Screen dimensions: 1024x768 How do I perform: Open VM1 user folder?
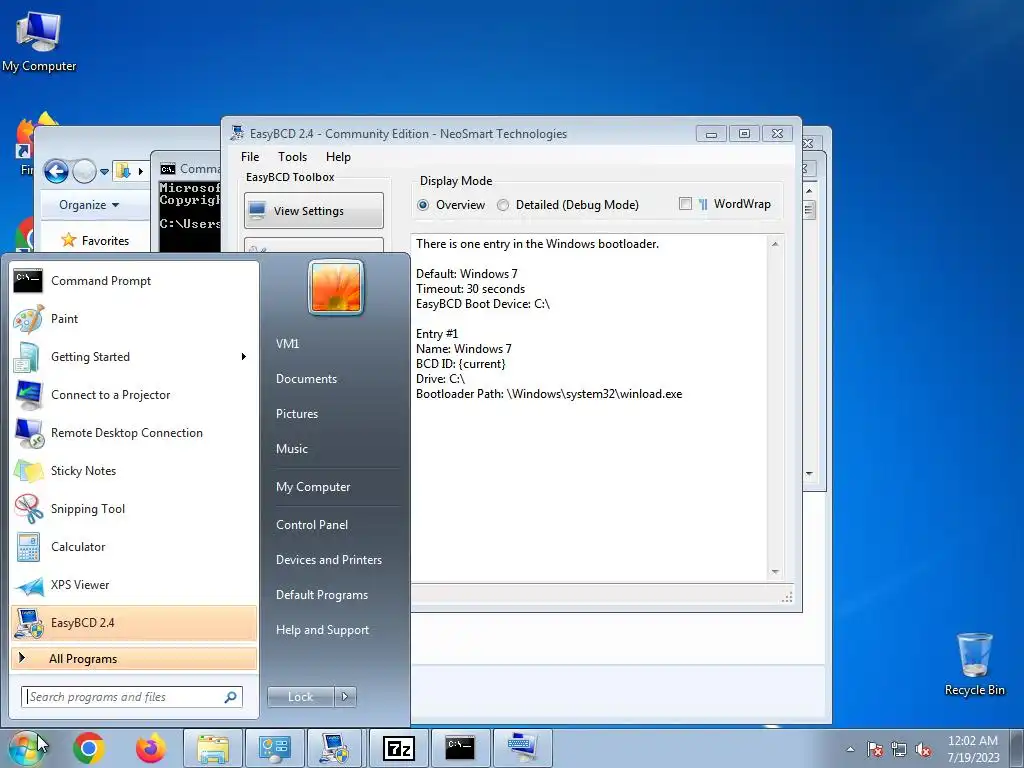[x=288, y=344]
